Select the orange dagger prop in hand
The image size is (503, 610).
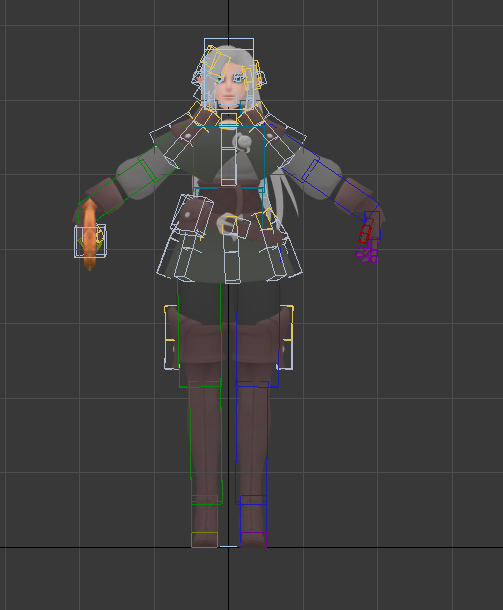90,235
